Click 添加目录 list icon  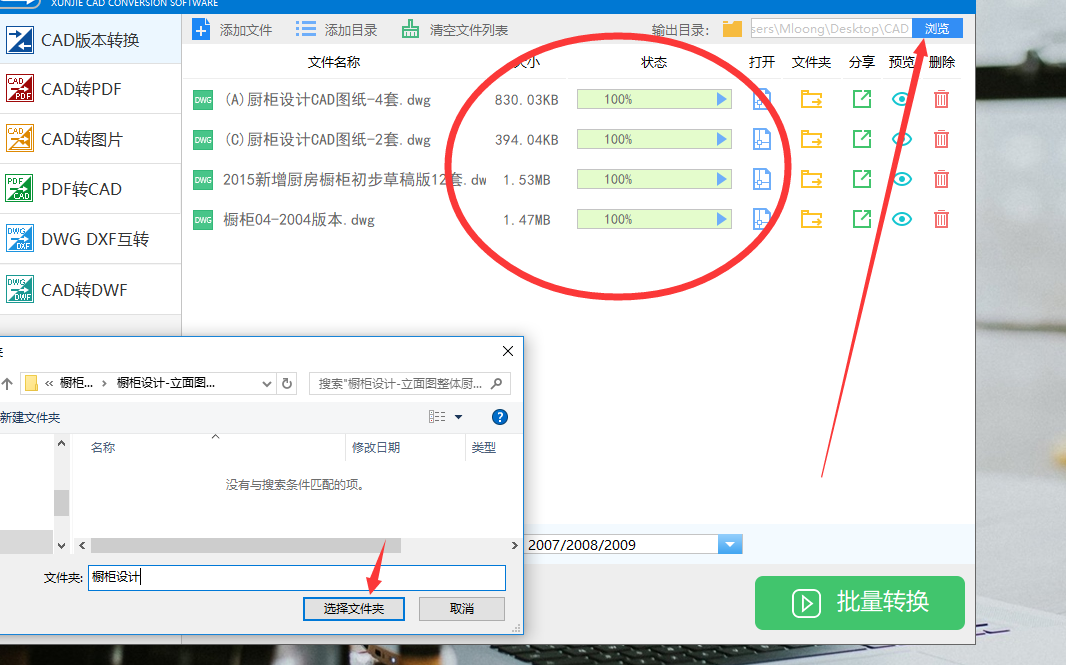coord(305,29)
